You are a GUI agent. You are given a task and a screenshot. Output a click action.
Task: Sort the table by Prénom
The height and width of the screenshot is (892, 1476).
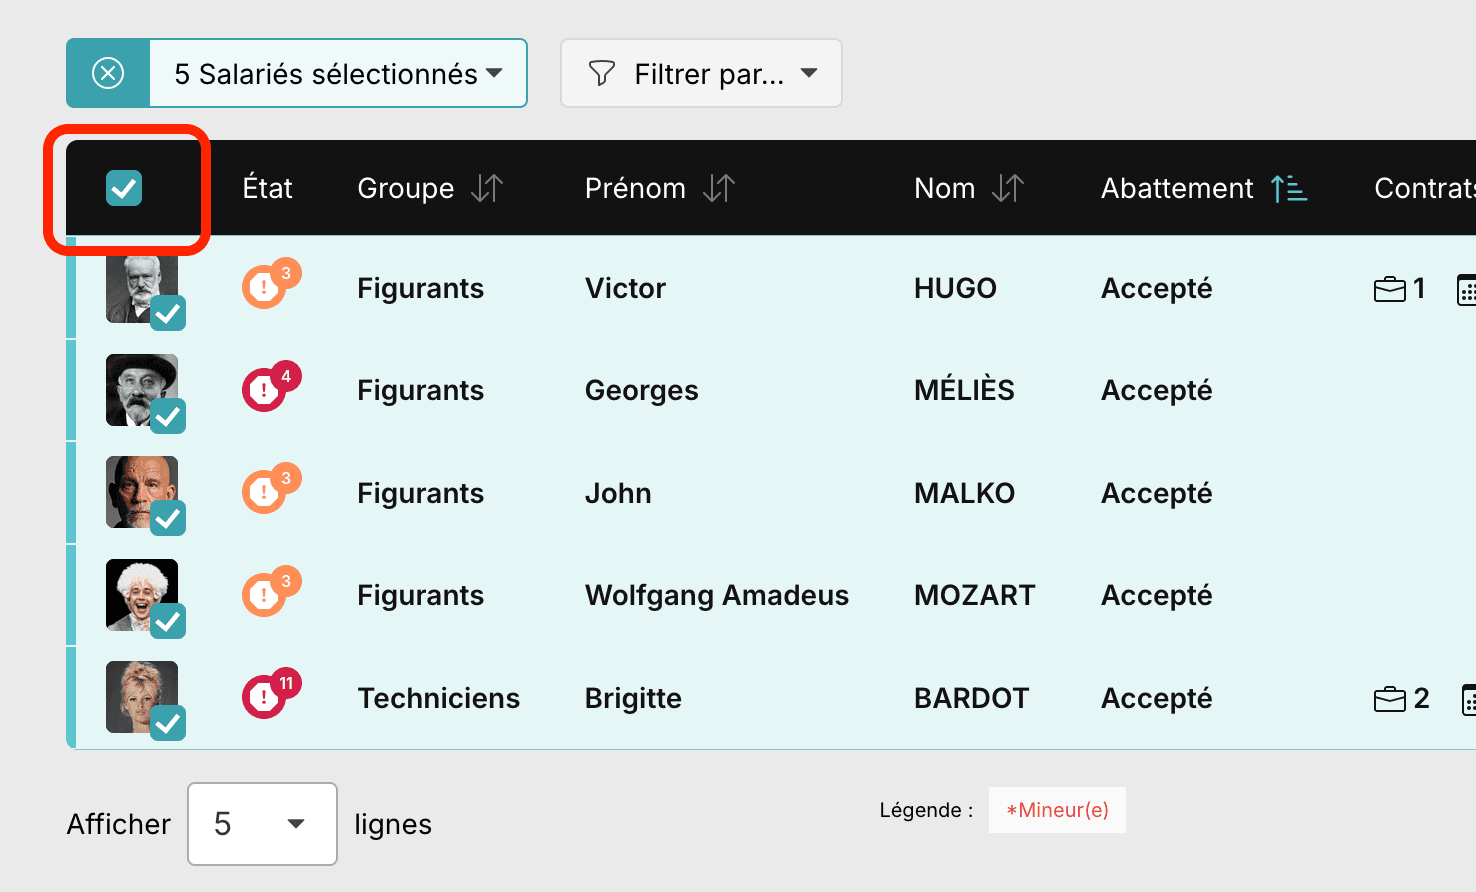tap(719, 188)
